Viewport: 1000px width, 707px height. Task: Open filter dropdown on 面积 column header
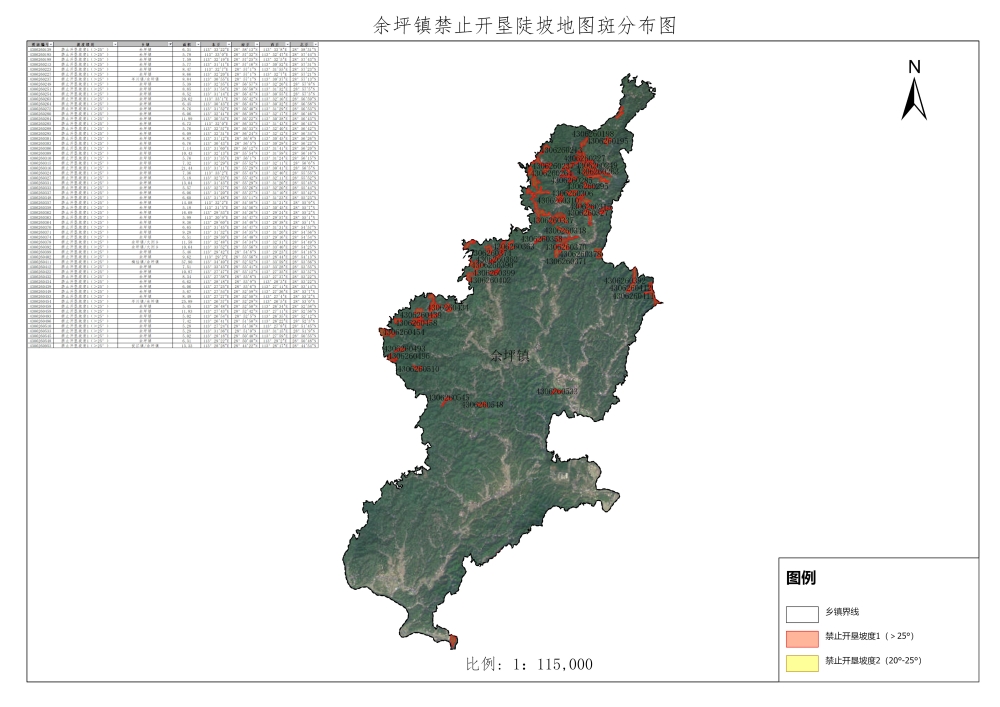199,45
